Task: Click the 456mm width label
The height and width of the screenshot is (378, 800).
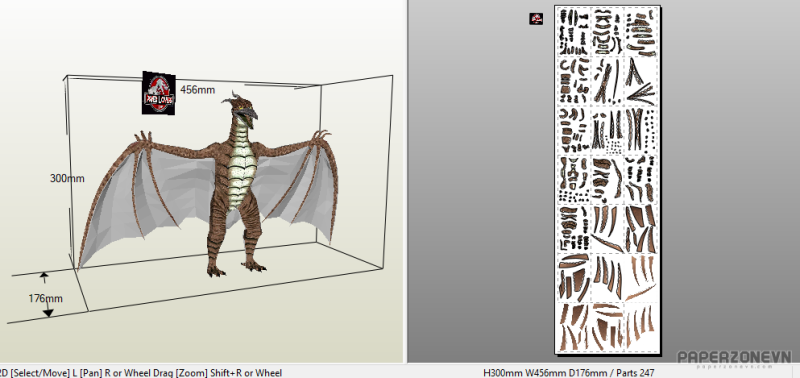Action: coord(197,90)
